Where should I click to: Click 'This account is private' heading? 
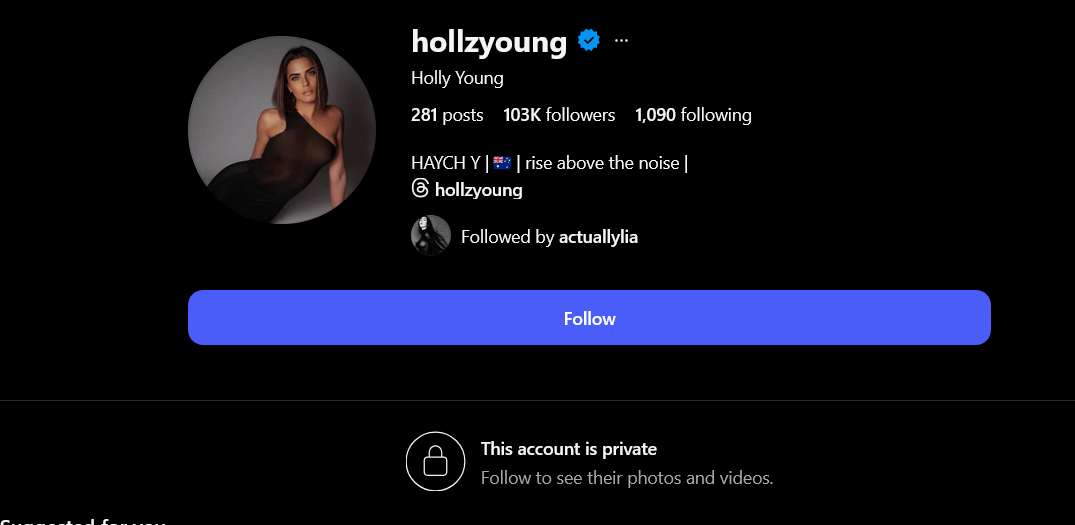click(568, 449)
